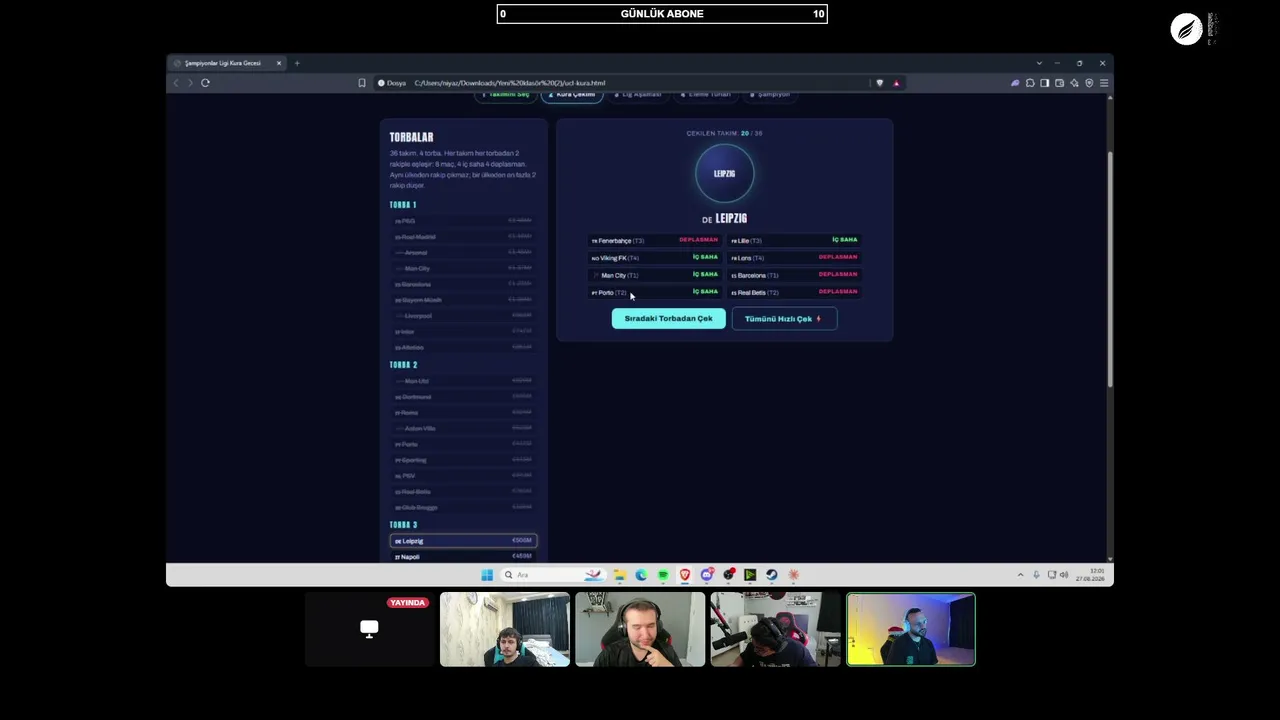Click the Real Betis (T2) fixture row
The image size is (1280, 720).
[795, 292]
